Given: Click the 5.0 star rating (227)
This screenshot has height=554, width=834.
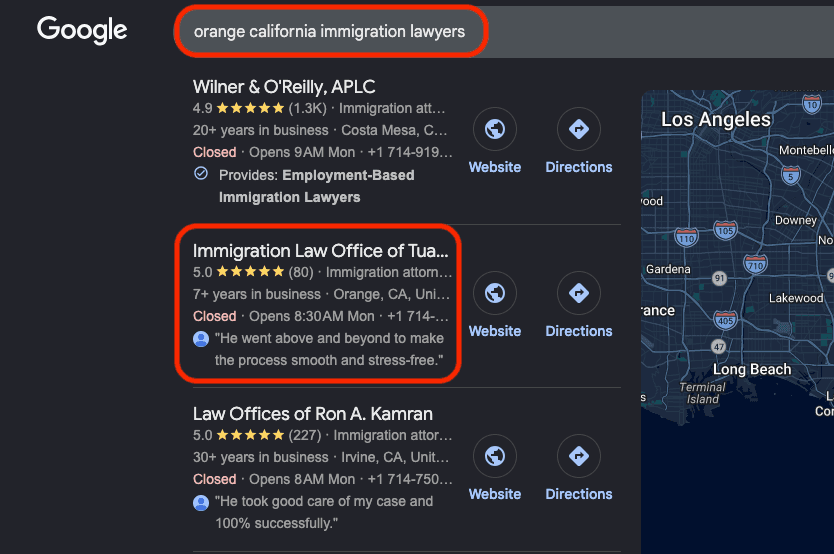Looking at the screenshot, I should tap(257, 435).
